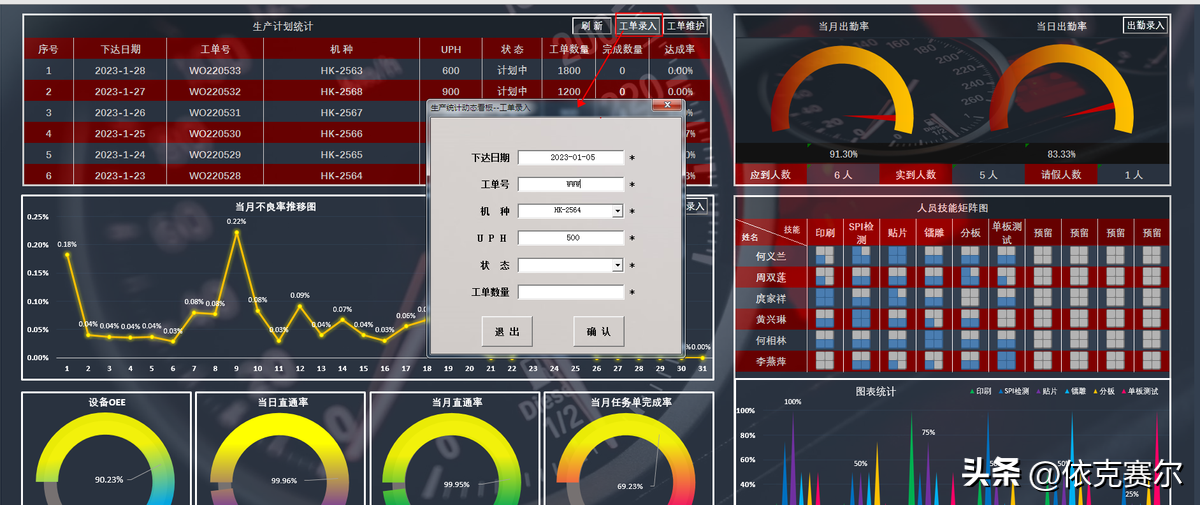Click the 镭雕 skill column header

tap(933, 232)
